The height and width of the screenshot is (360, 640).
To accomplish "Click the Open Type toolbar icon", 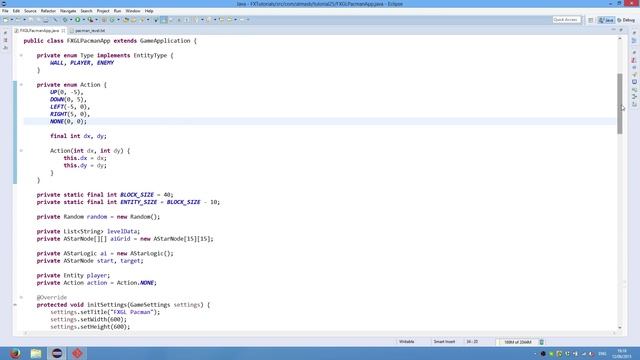I will click(x=126, y=20).
